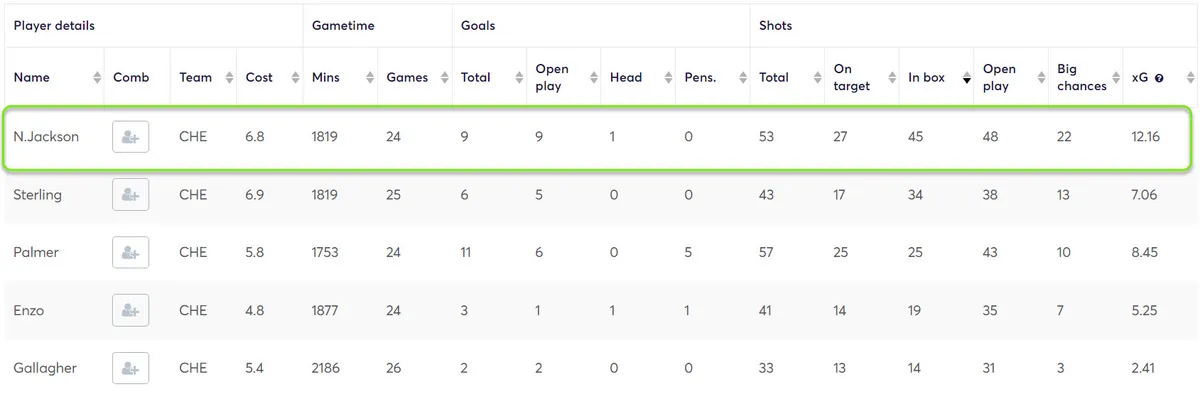The image size is (1200, 394).
Task: Sort by xG column header
Action: (1159, 77)
